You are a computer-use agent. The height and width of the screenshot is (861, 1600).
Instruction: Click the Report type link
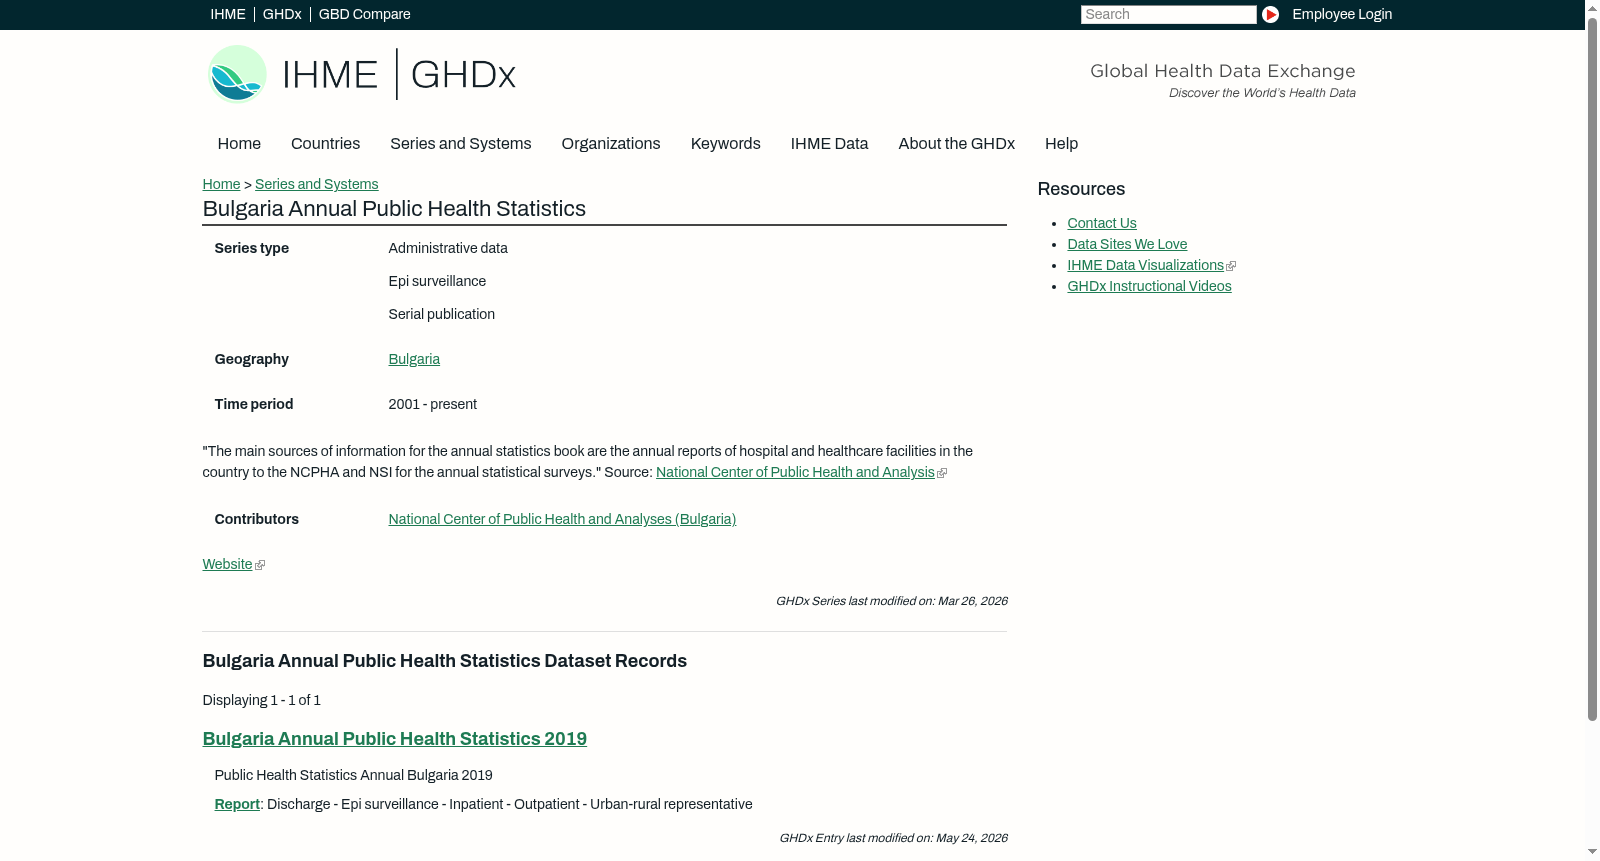pyautogui.click(x=237, y=804)
